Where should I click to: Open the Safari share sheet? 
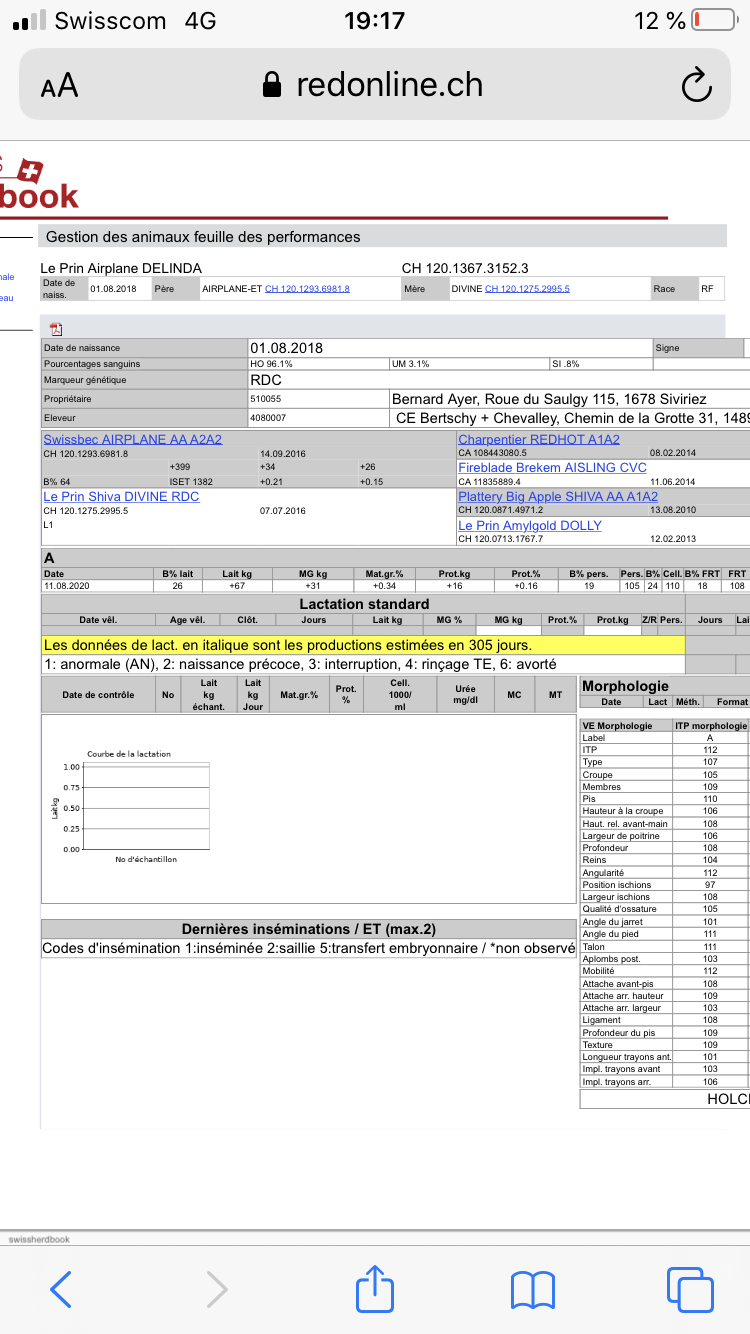[x=375, y=1287]
